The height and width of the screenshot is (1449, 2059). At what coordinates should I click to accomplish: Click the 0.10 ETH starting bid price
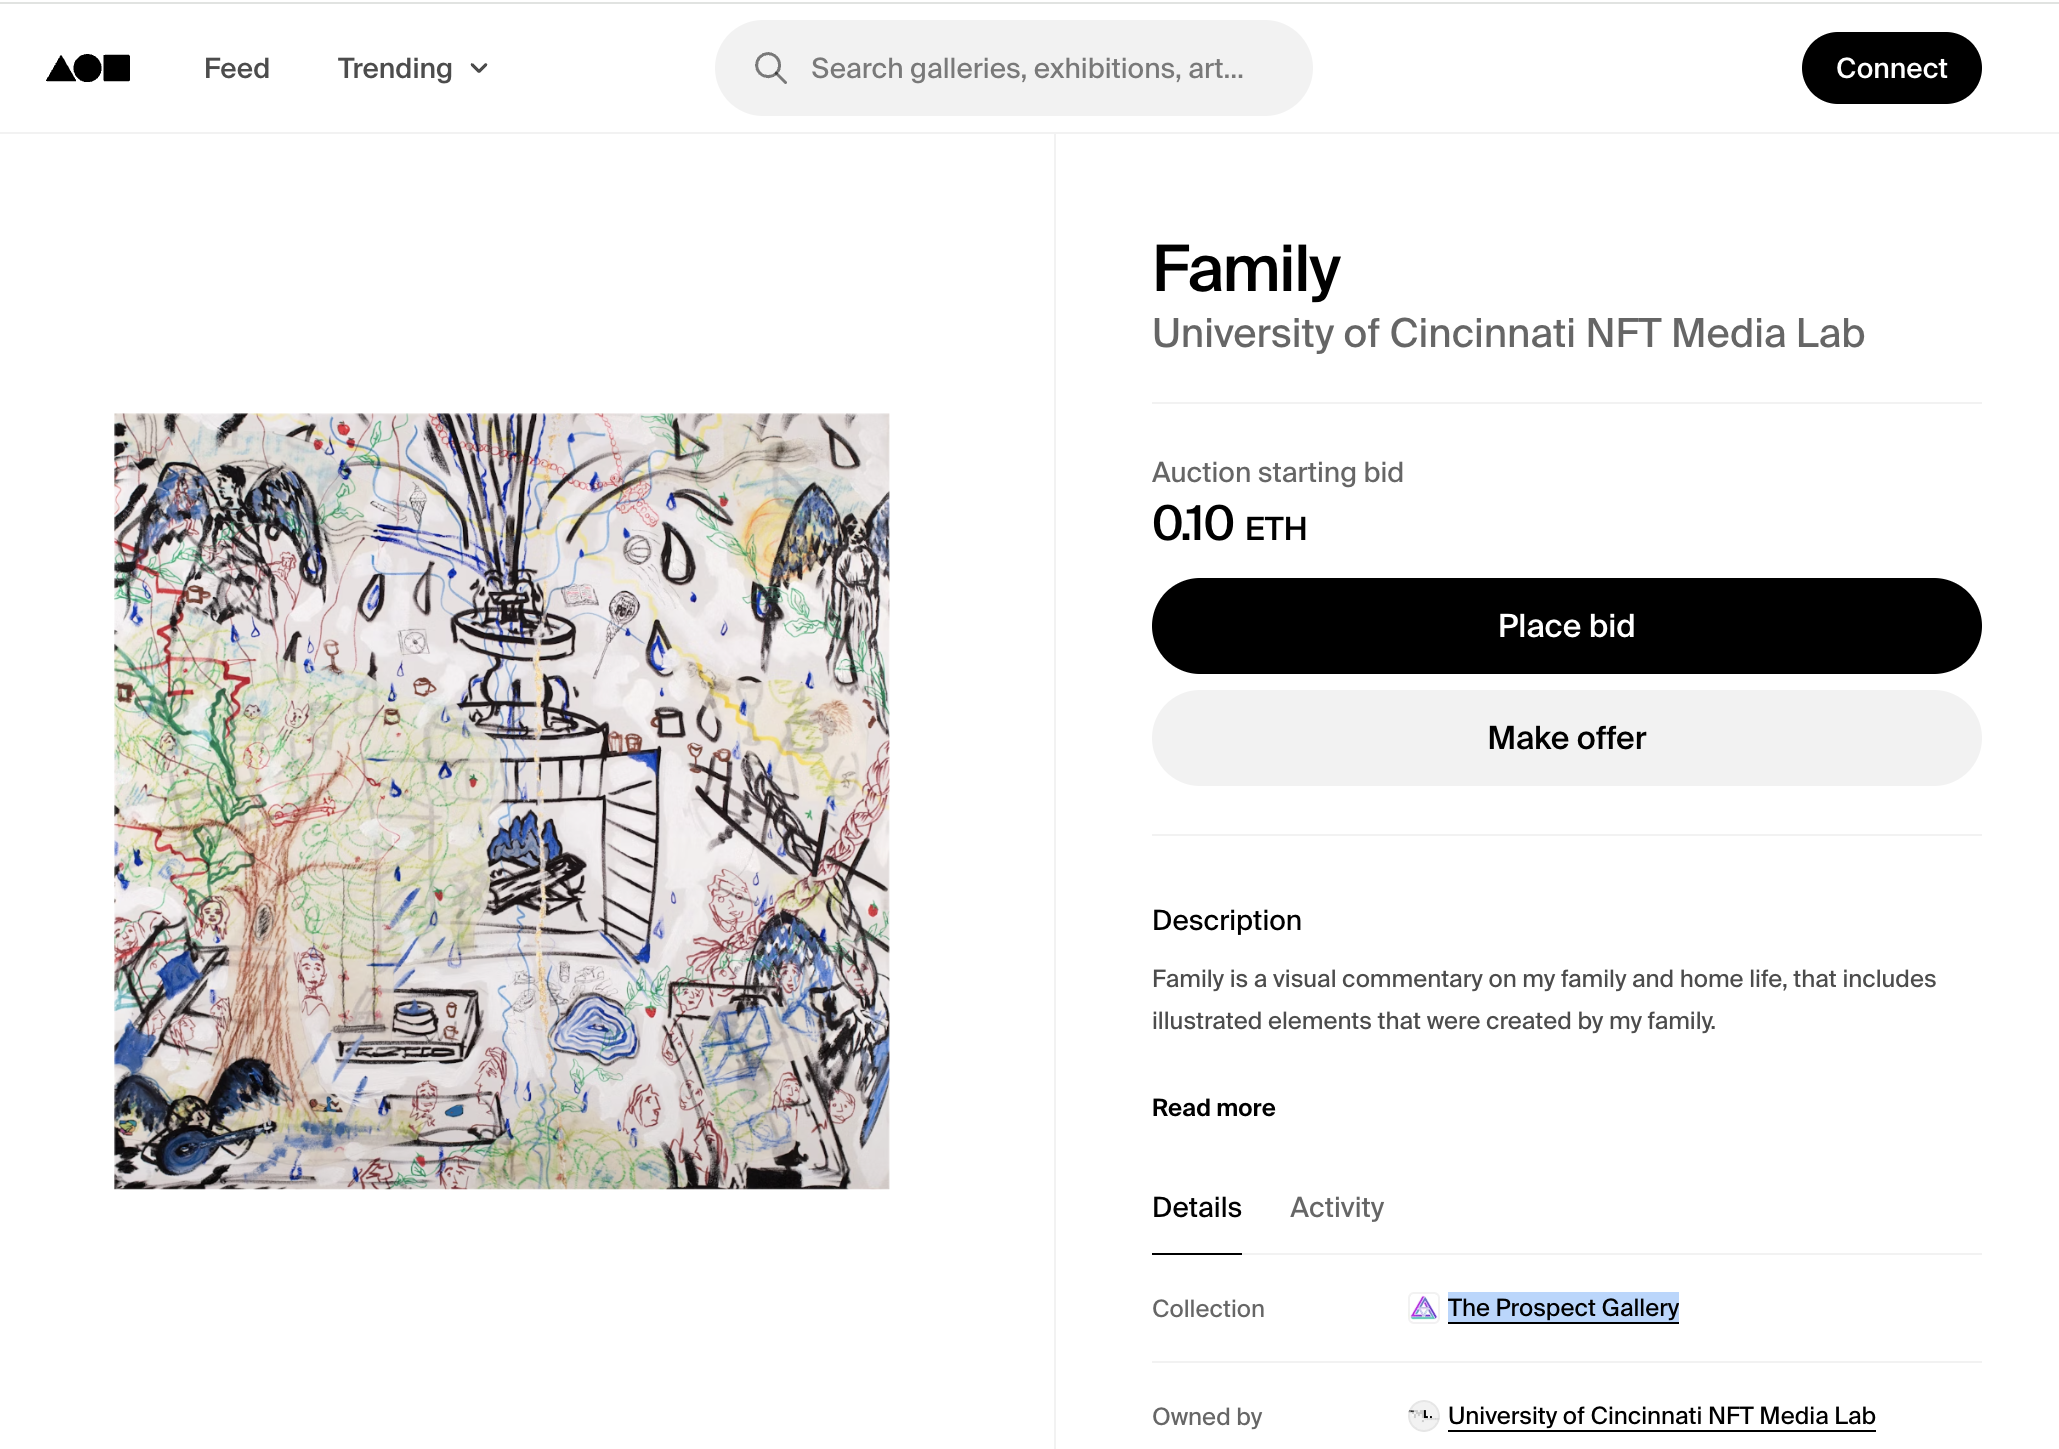coord(1229,524)
